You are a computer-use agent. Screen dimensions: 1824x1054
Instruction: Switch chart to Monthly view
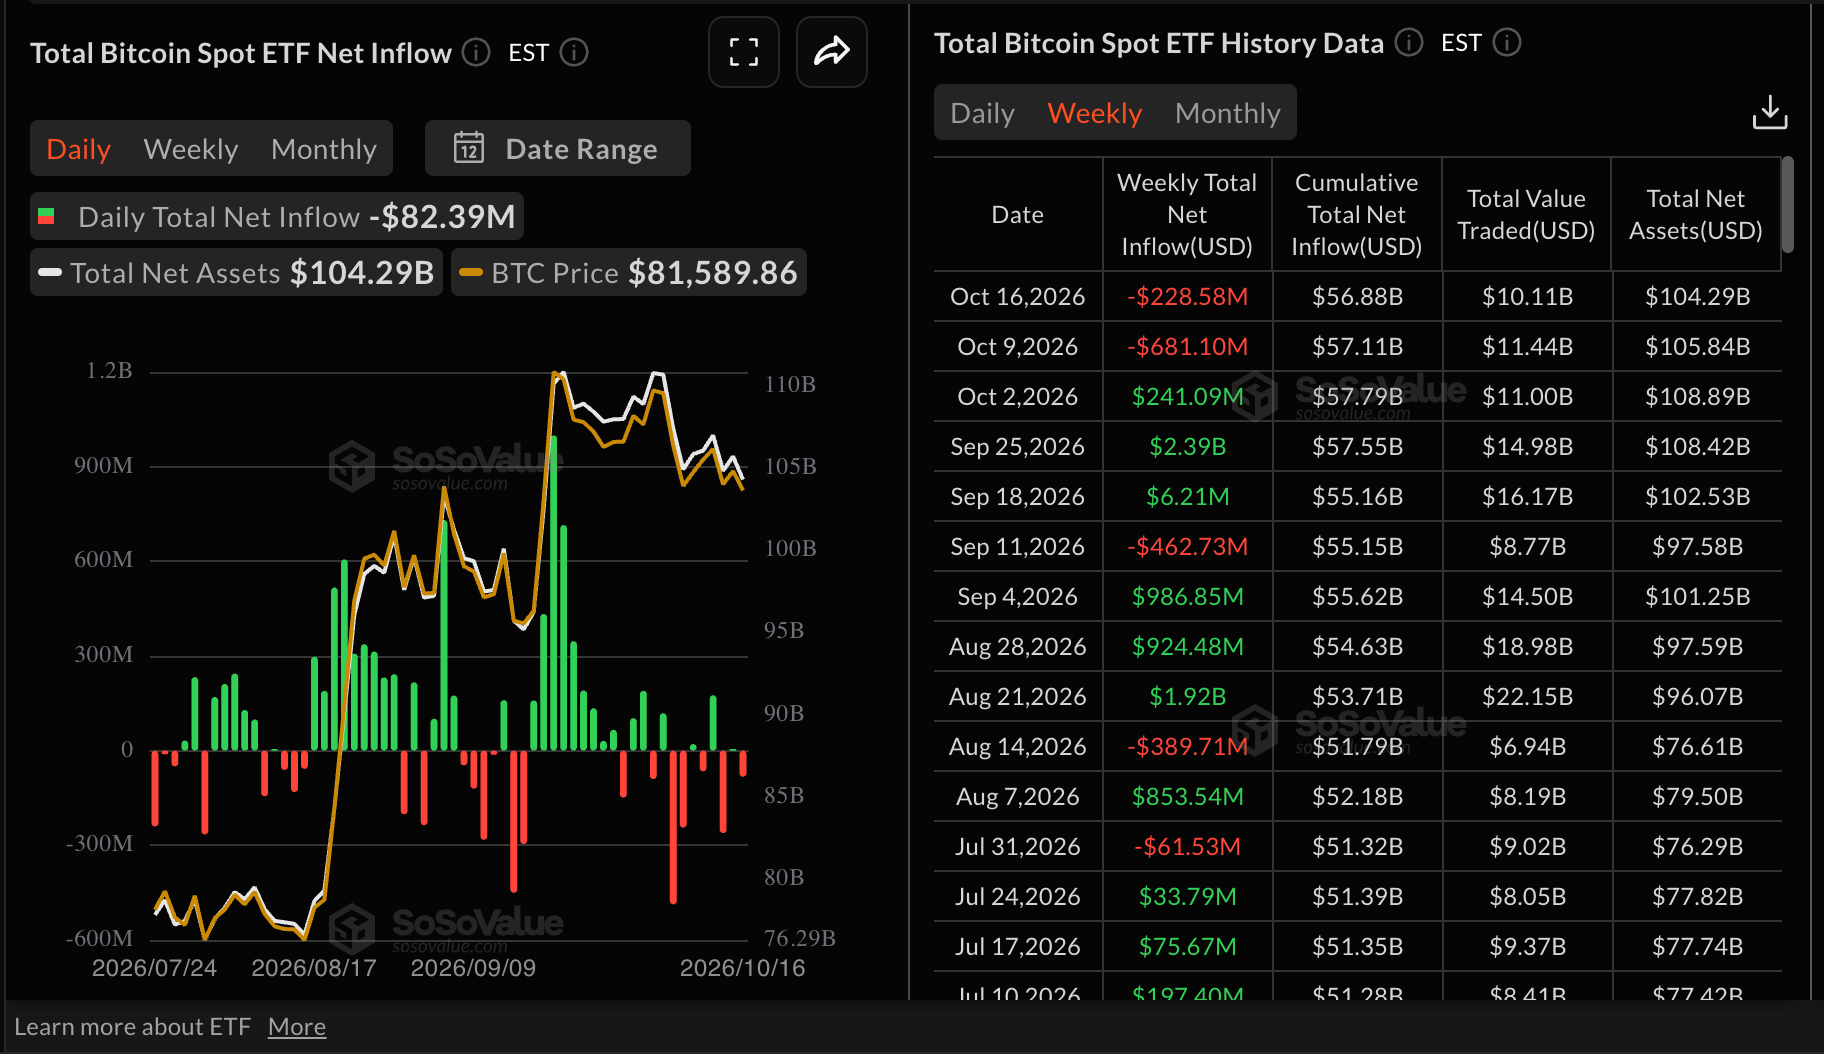(324, 148)
